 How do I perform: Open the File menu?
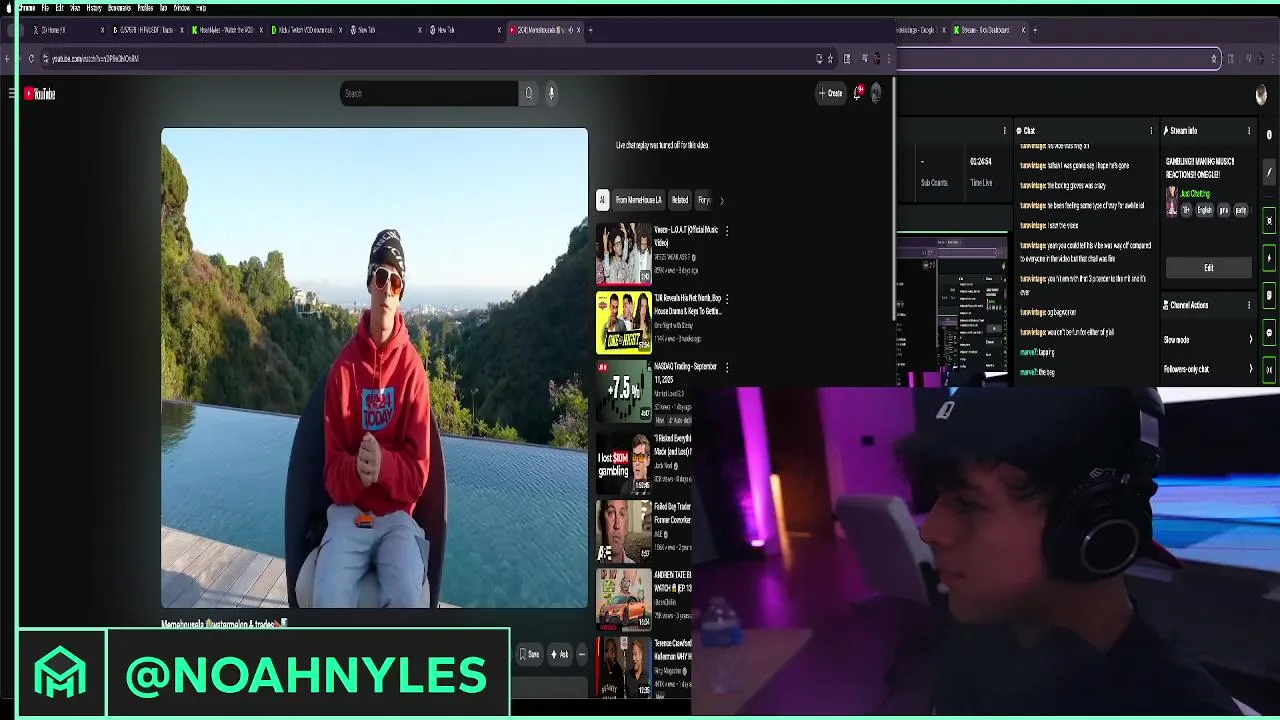coord(45,8)
